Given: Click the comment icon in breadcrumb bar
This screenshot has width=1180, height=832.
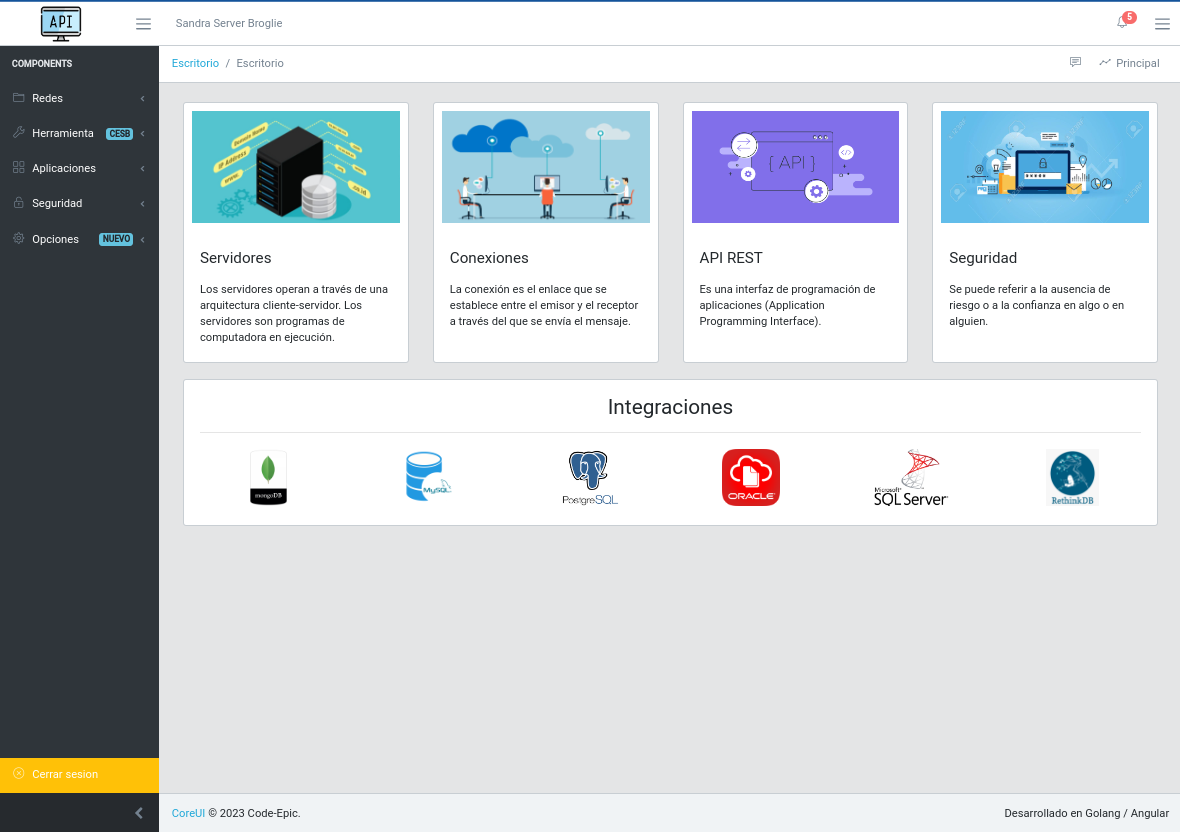Looking at the screenshot, I should pos(1075,62).
